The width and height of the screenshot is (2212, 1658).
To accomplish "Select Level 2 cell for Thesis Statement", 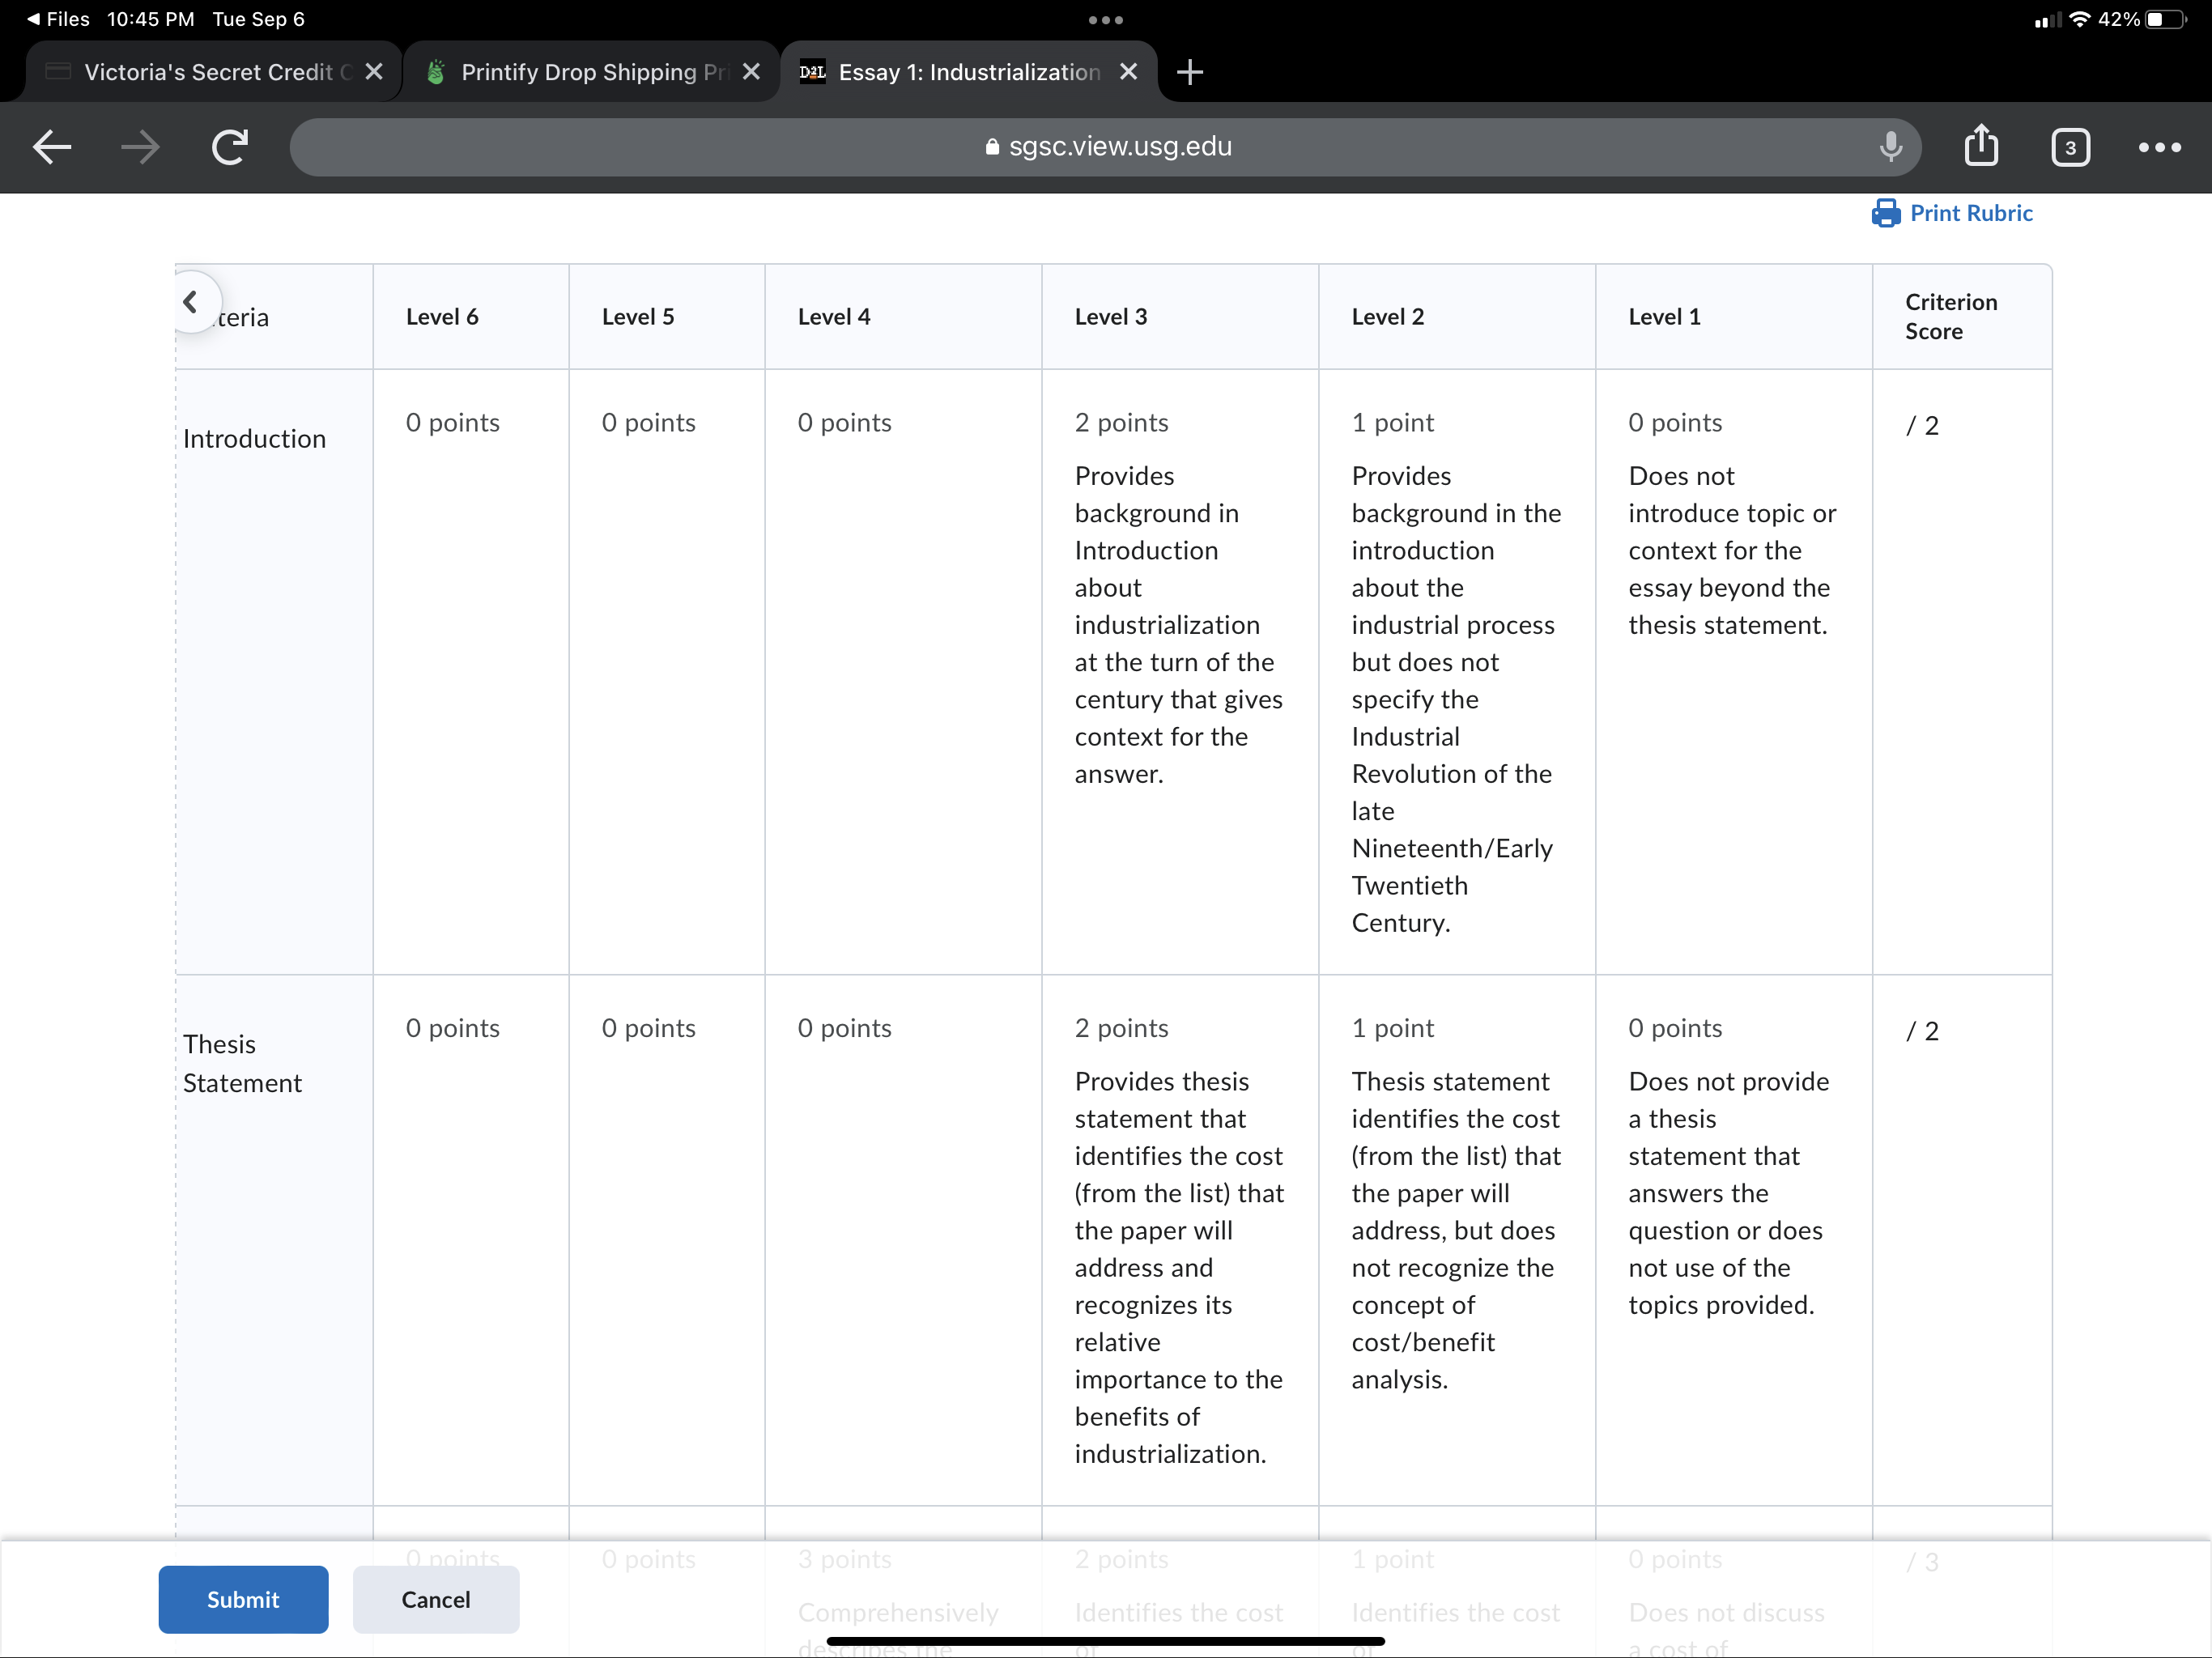I will tap(1456, 1240).
